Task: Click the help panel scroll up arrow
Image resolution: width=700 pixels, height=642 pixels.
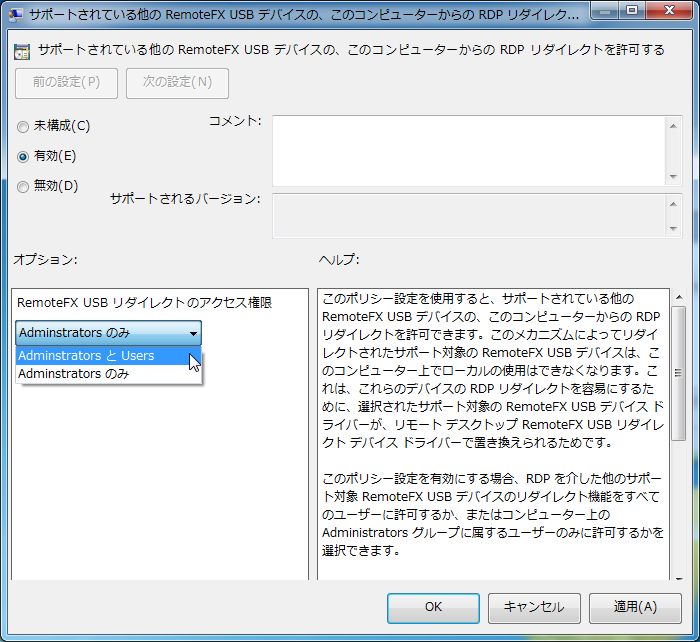Action: [678, 298]
